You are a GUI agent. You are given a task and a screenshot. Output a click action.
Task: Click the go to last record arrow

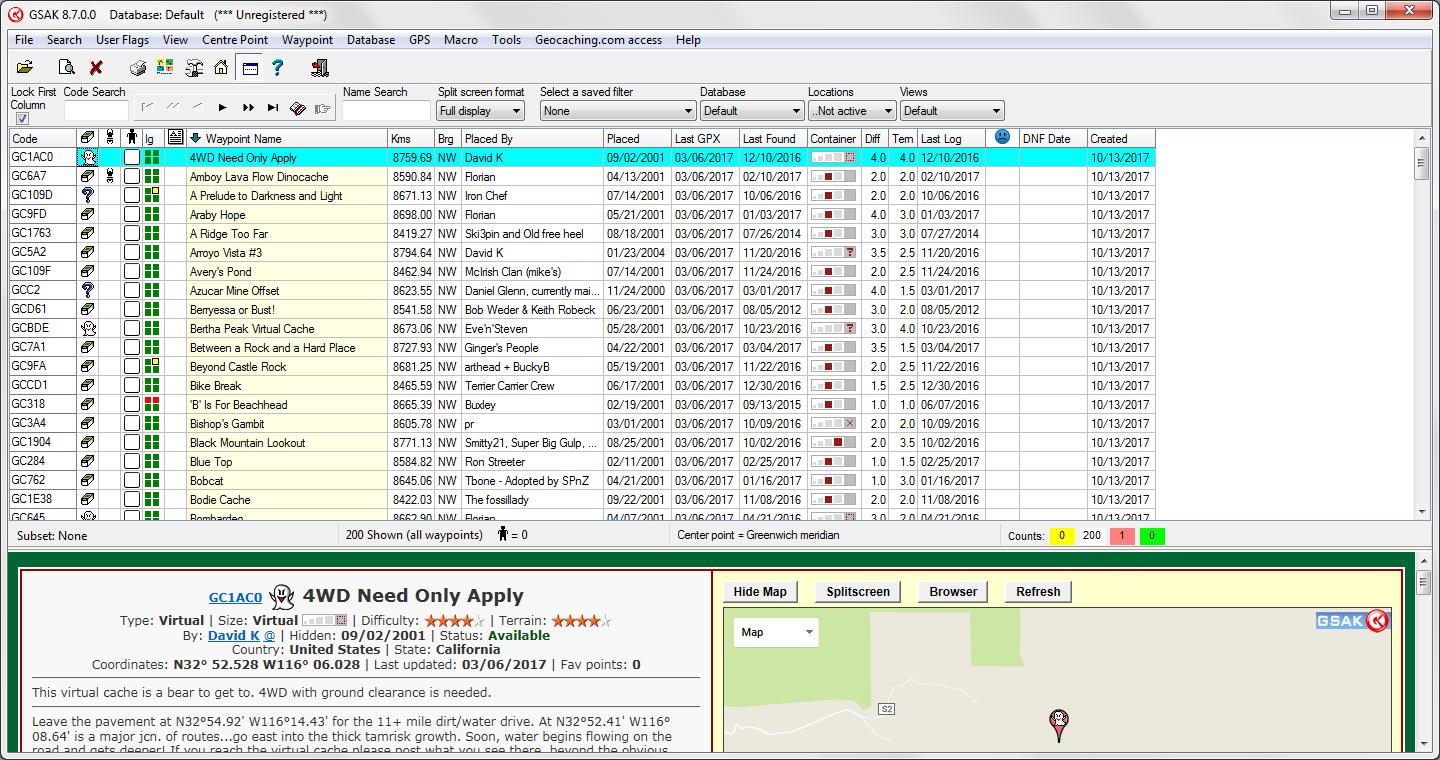point(273,108)
